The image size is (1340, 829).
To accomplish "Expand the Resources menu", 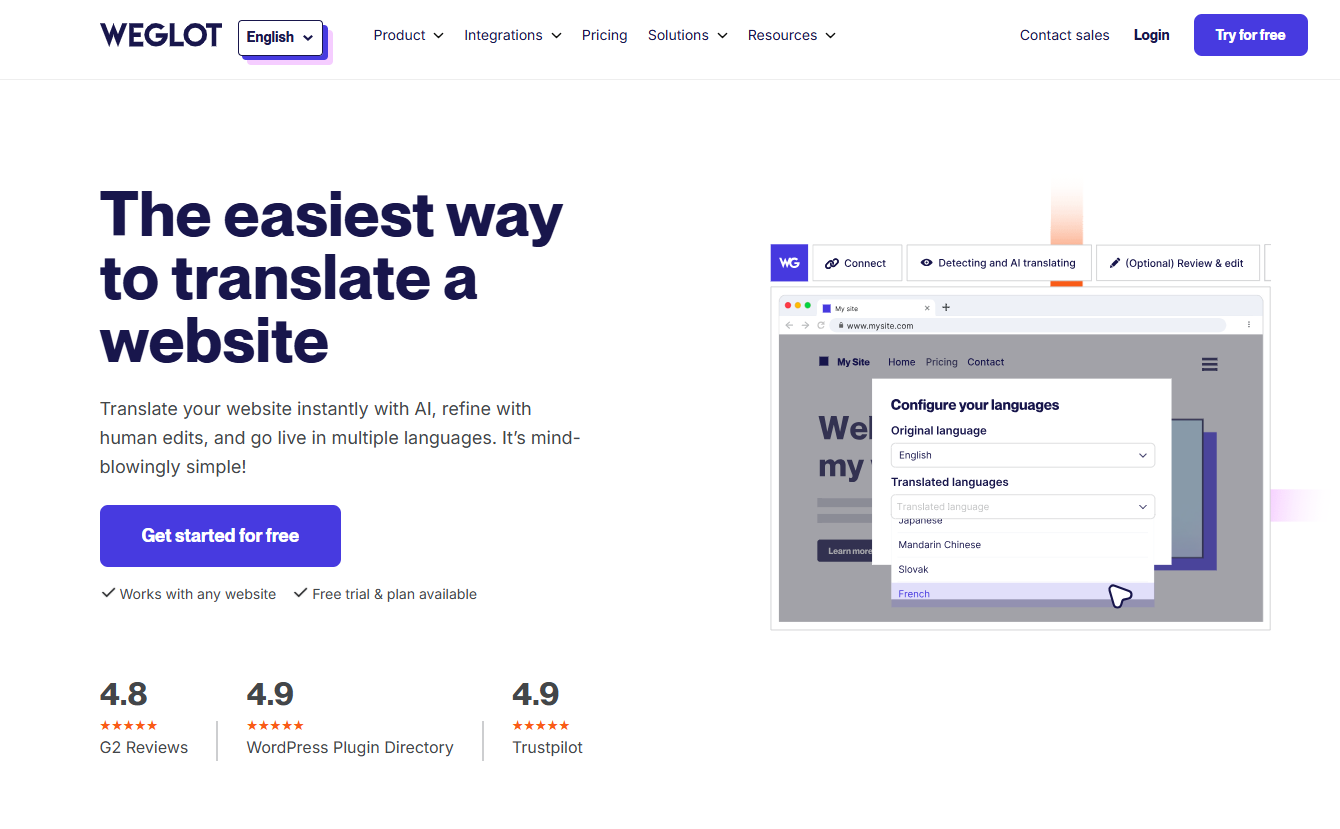I will (792, 35).
